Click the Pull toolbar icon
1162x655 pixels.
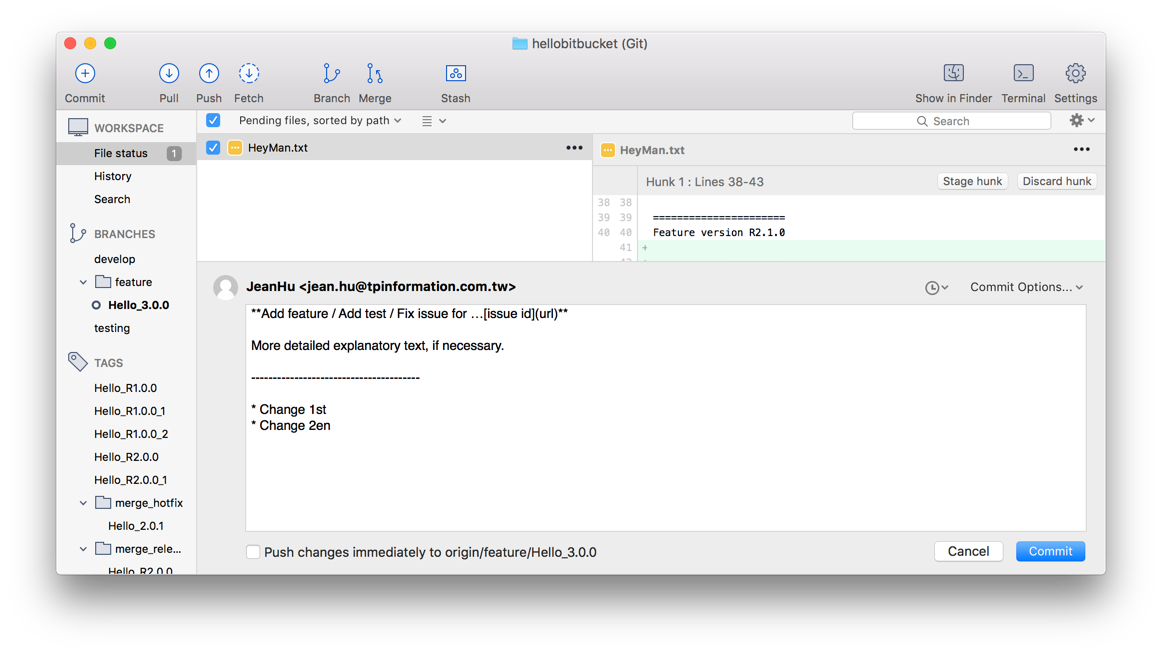[169, 74]
